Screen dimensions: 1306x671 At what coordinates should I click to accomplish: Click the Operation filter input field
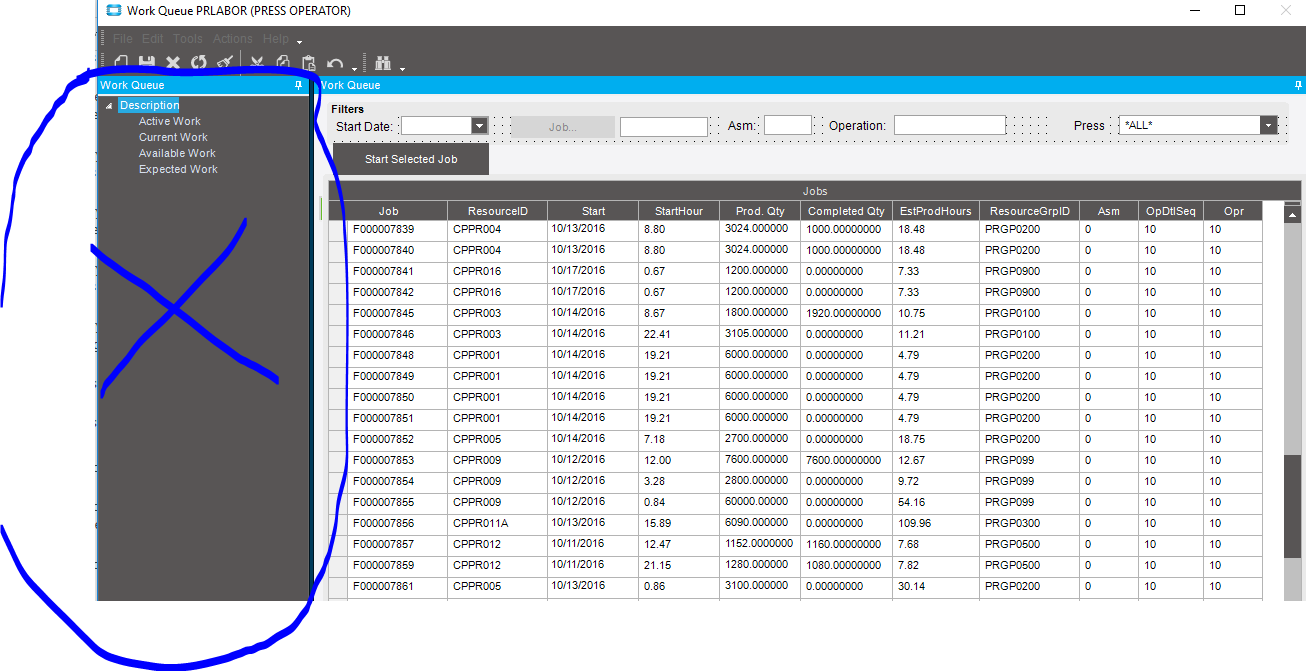click(949, 126)
